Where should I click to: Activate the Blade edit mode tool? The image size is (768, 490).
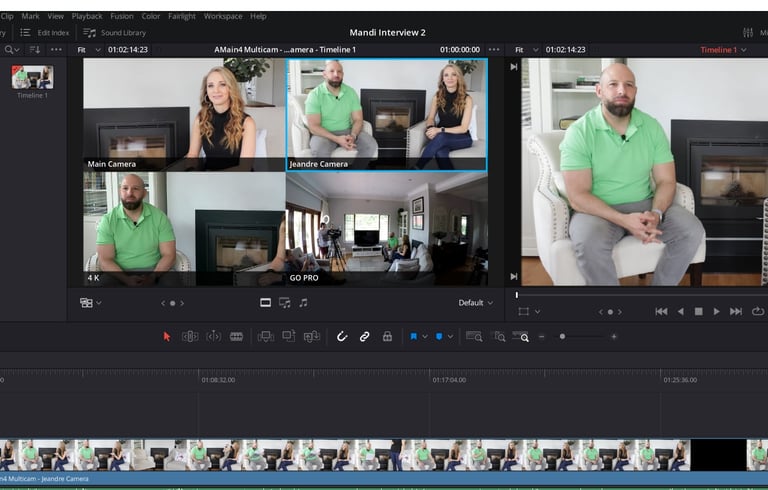pyautogui.click(x=236, y=337)
